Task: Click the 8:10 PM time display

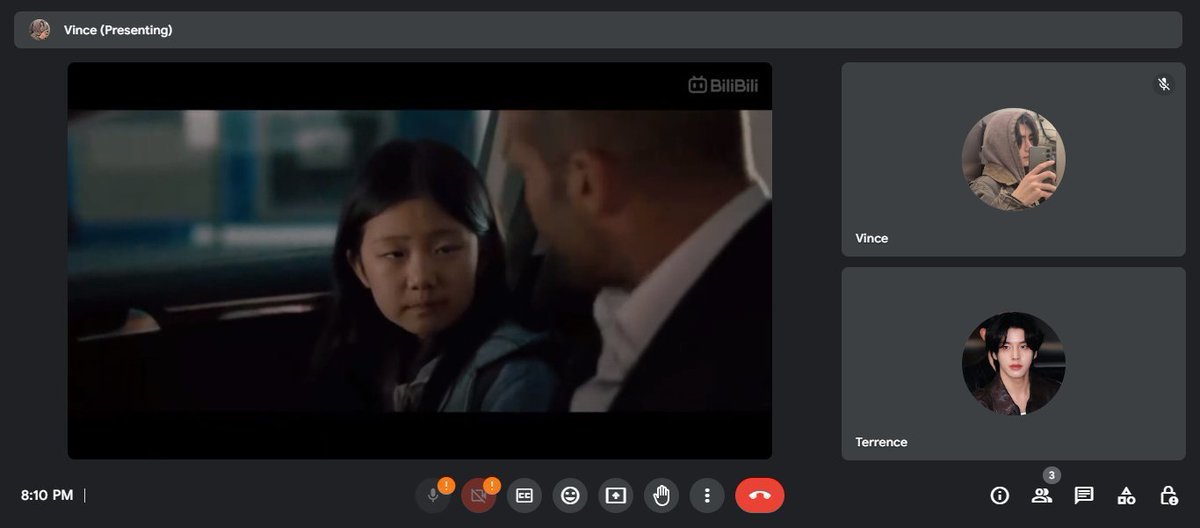Action: (x=47, y=495)
